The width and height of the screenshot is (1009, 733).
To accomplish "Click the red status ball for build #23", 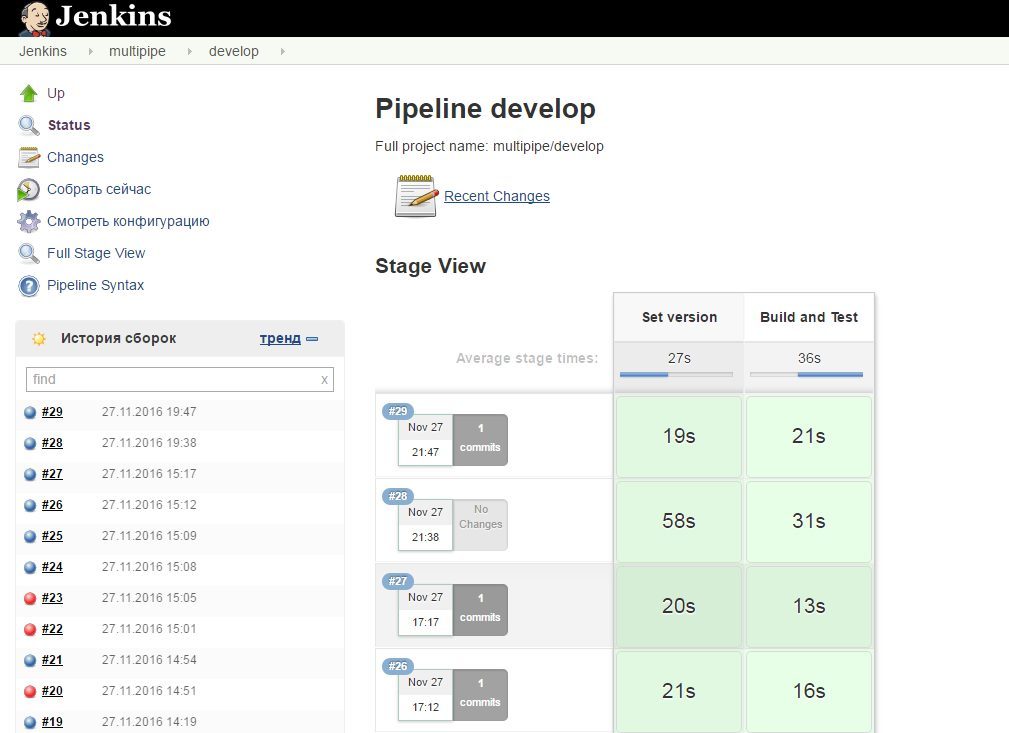I will 30,598.
